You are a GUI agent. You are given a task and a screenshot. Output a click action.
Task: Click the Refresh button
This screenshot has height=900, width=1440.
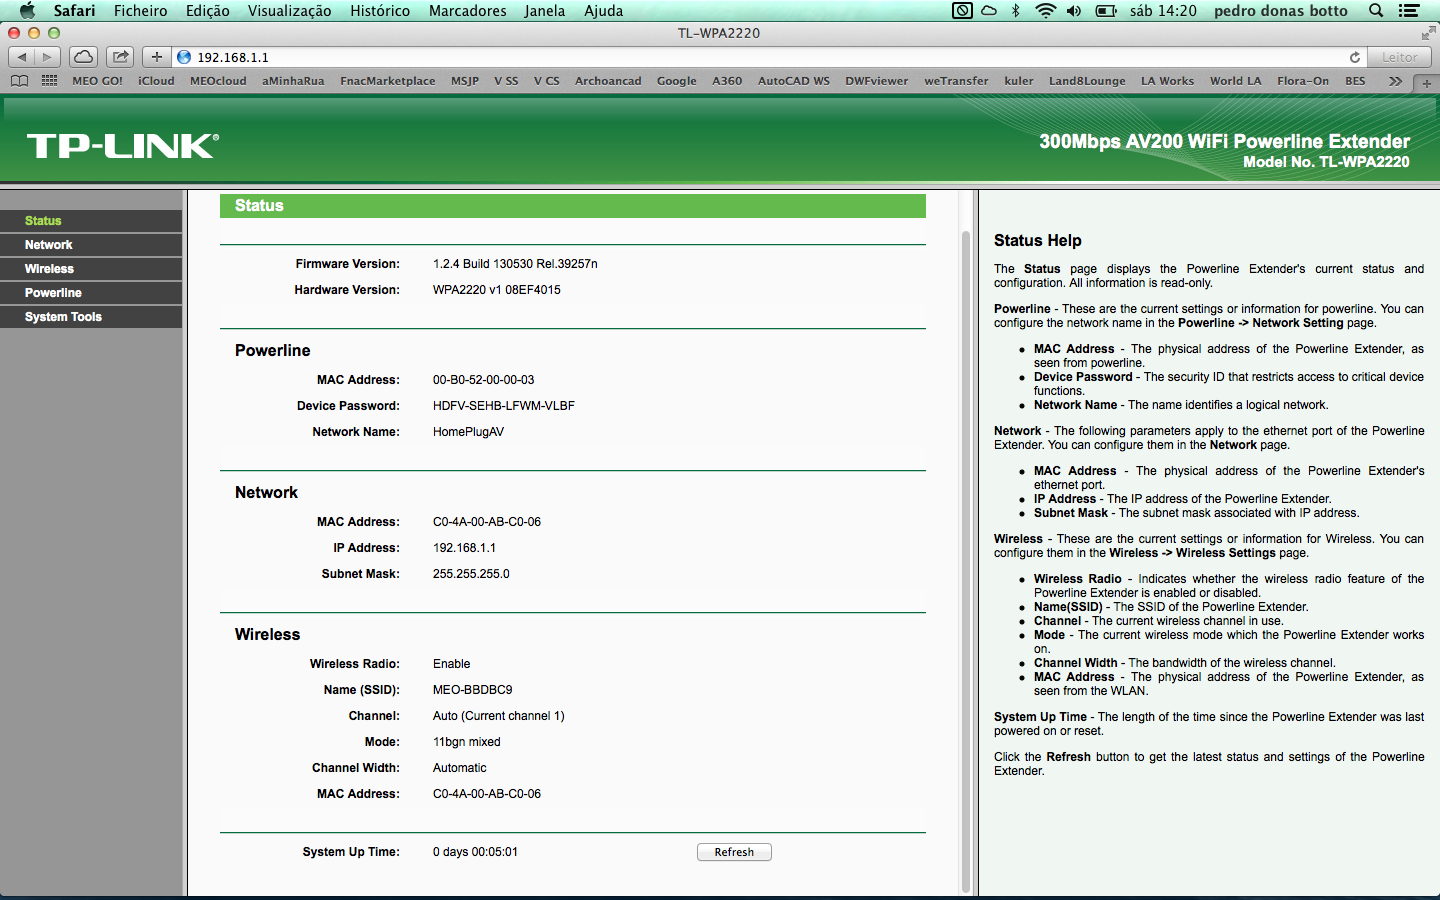tap(734, 852)
